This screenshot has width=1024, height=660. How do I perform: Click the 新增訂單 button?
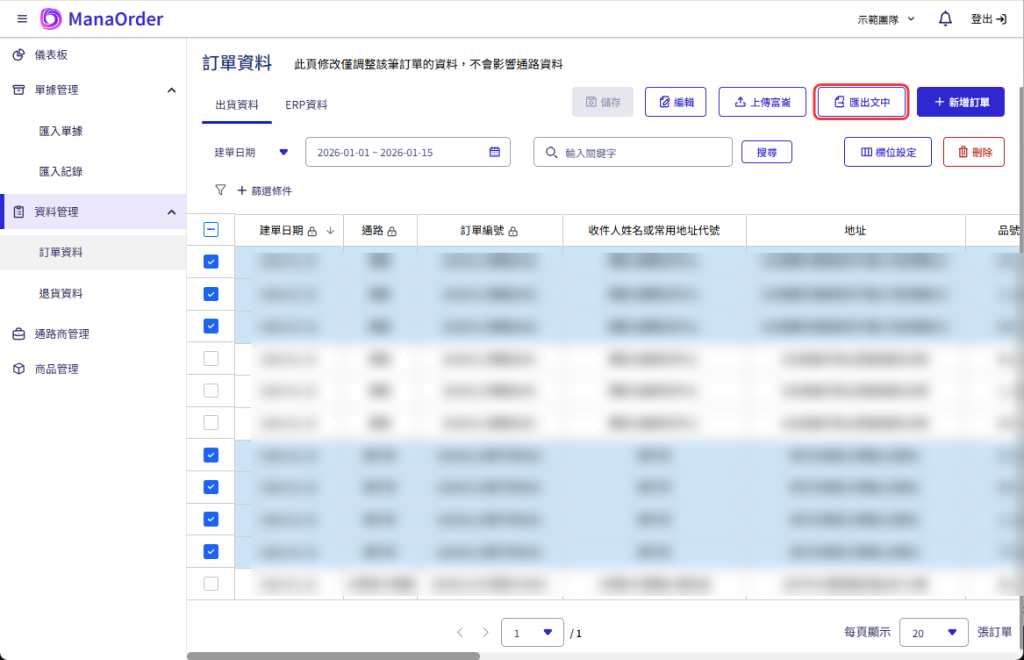(960, 102)
